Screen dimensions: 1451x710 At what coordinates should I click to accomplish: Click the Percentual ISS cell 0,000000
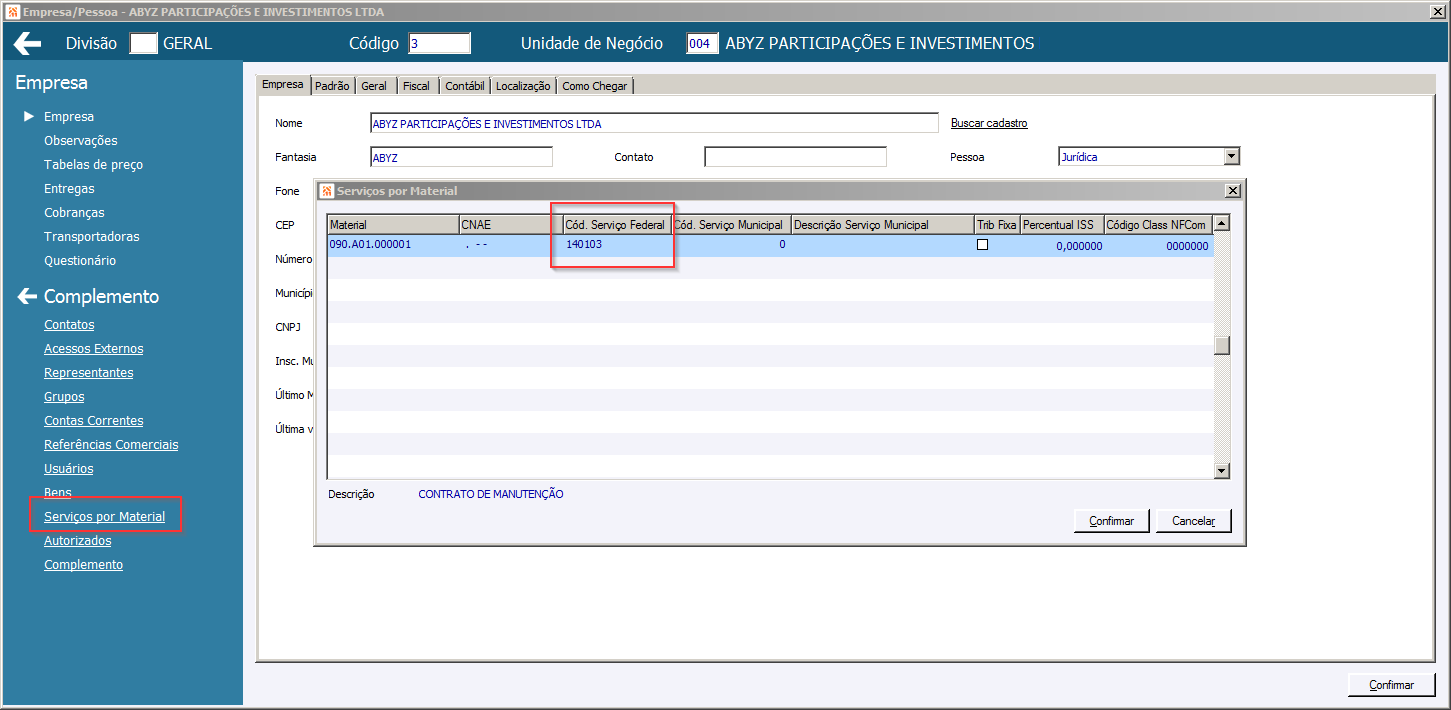(x=1061, y=245)
